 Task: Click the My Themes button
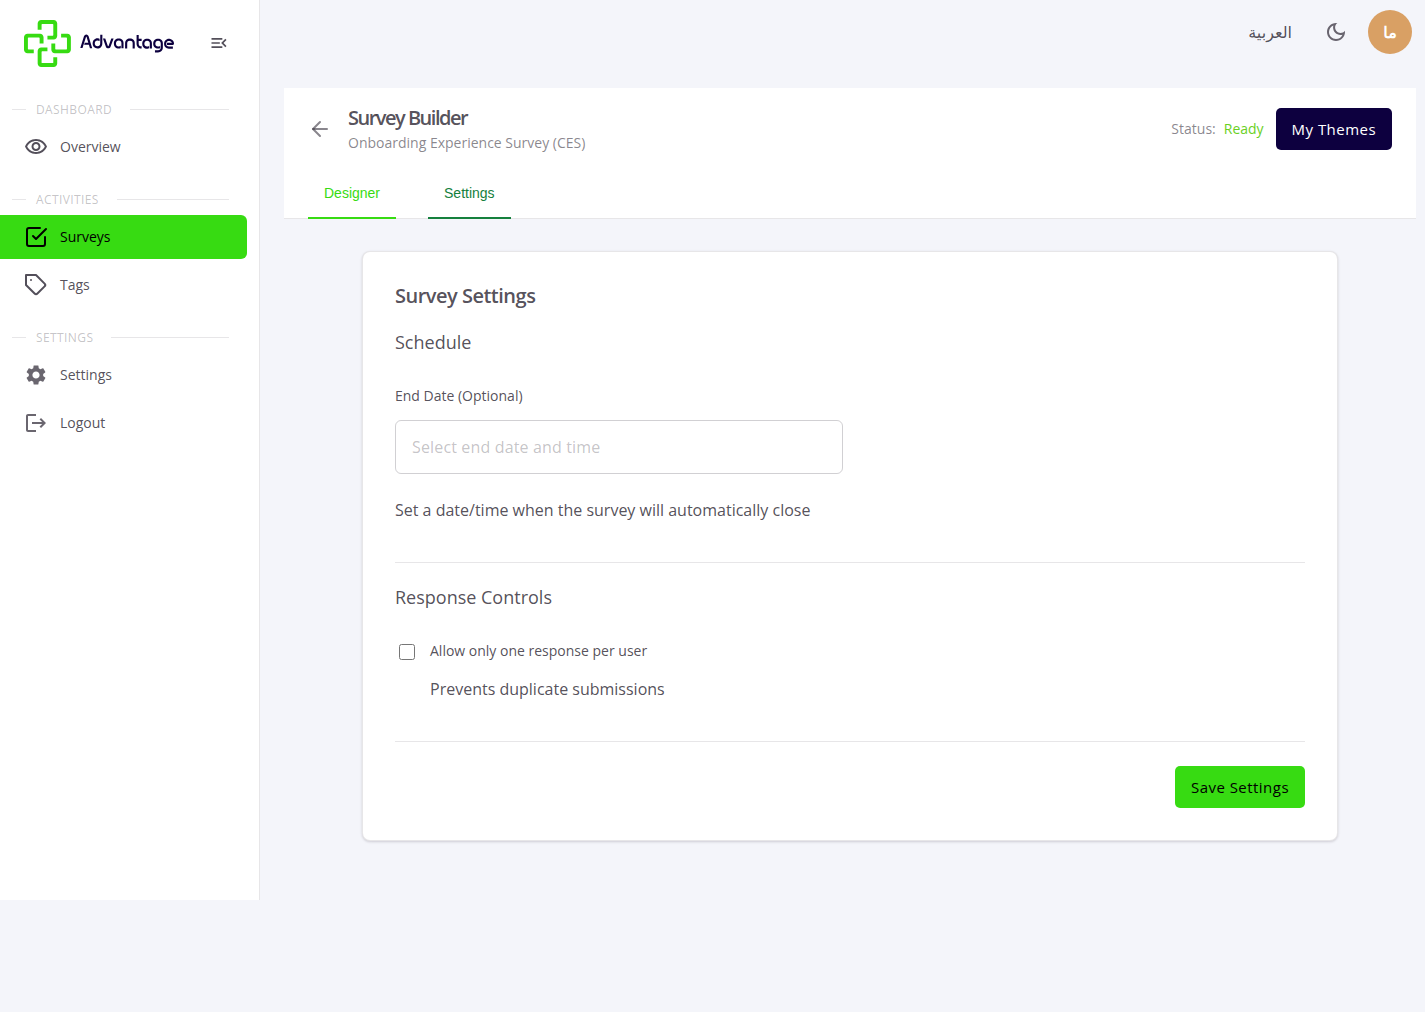pos(1334,129)
